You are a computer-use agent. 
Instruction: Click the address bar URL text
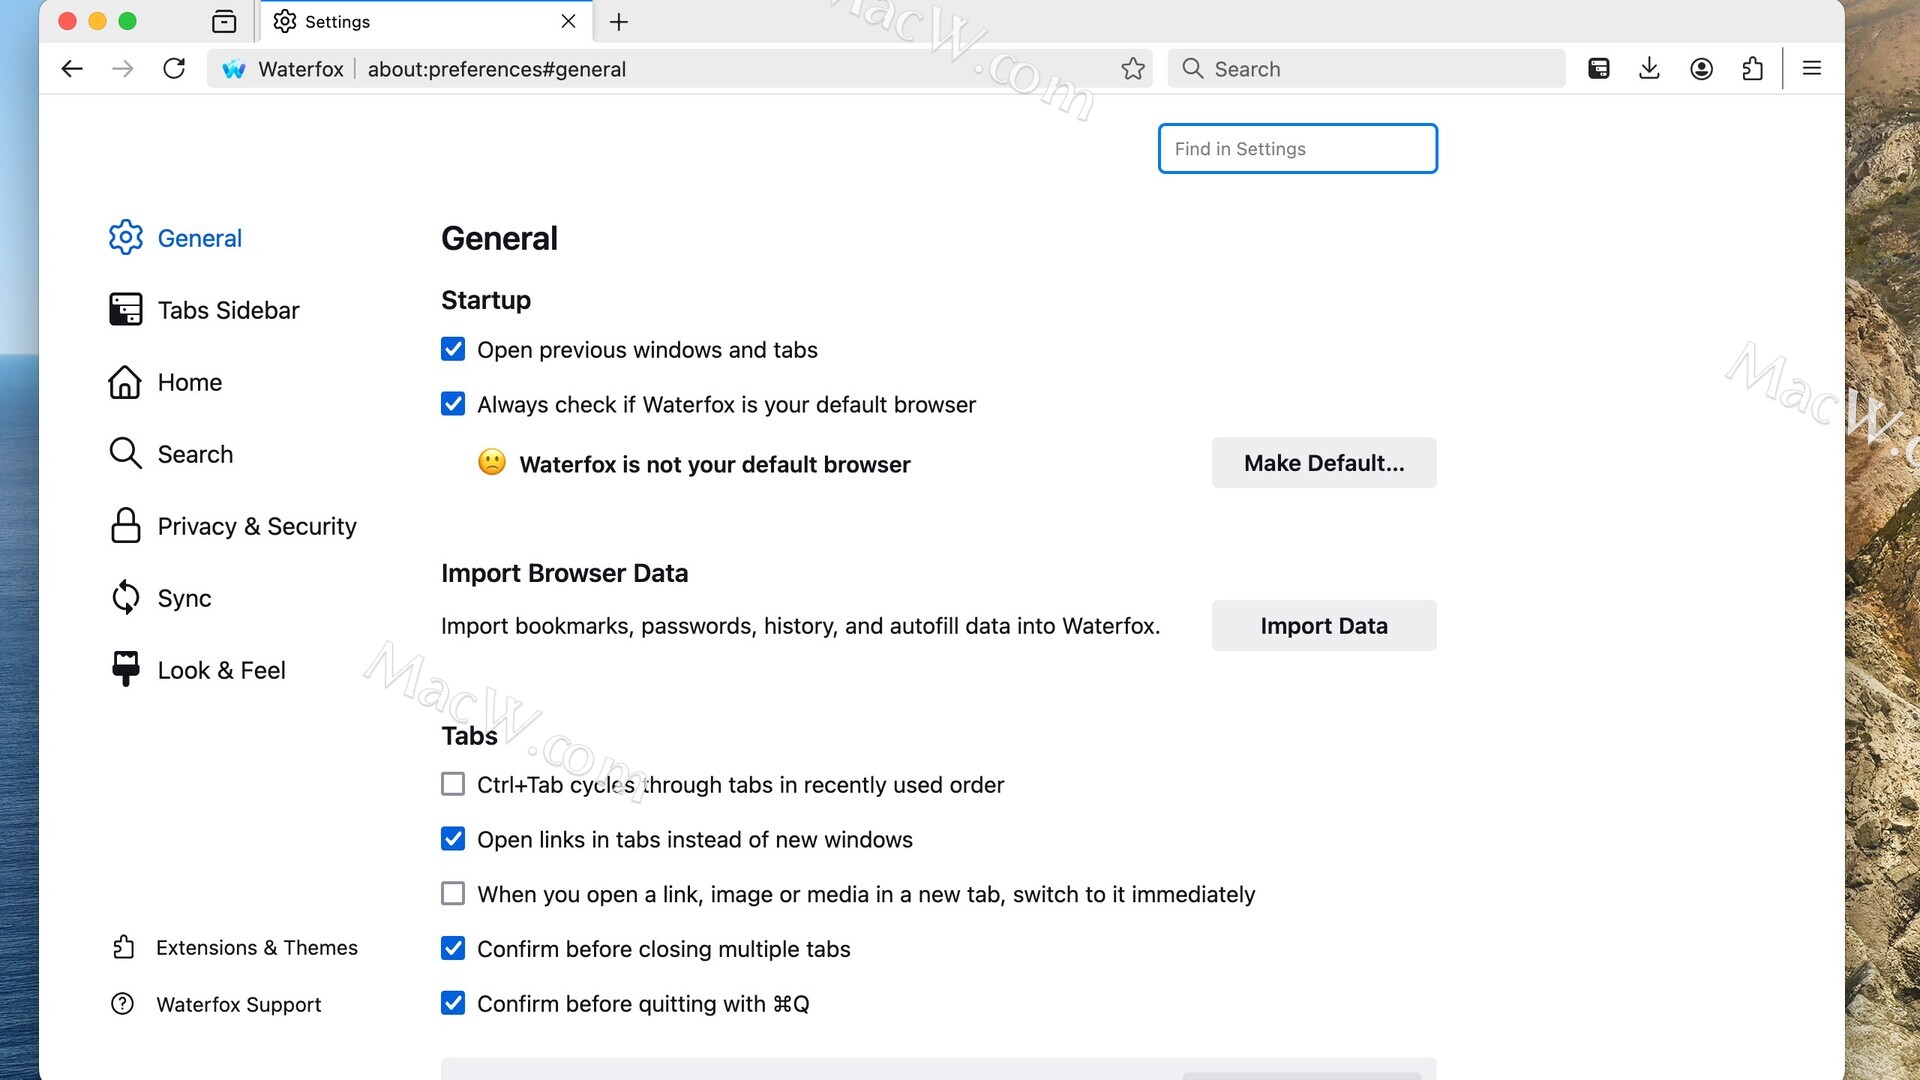point(497,69)
